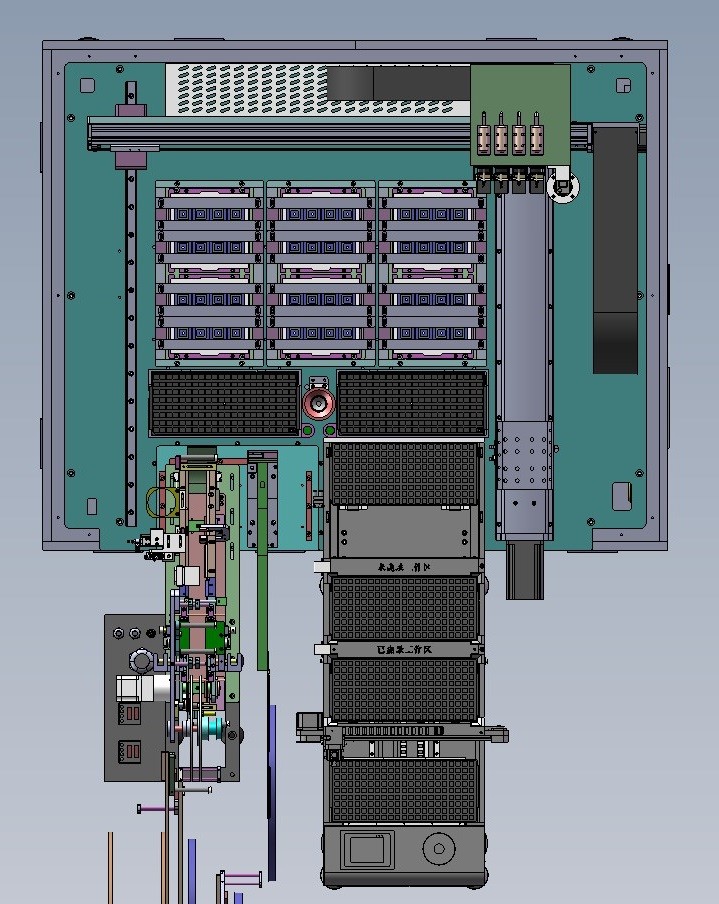719x904 pixels.
Task: Select the cyan pulley on the feeder mechanism
Action: click(x=213, y=727)
